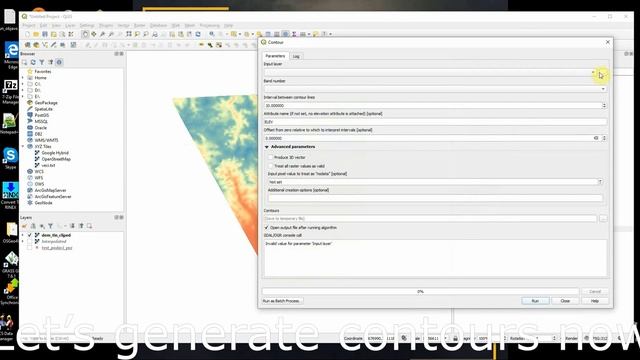
Task: Select ArcGisMapServer in the Browser tree
Action: click(x=50, y=191)
